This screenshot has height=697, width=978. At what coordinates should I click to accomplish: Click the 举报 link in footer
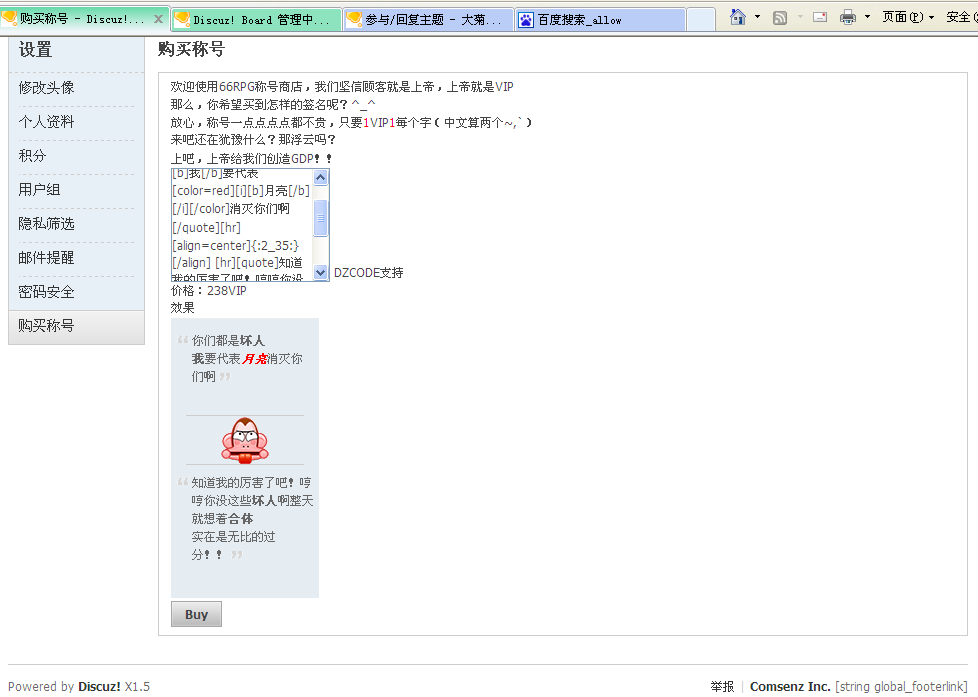pyautogui.click(x=722, y=686)
